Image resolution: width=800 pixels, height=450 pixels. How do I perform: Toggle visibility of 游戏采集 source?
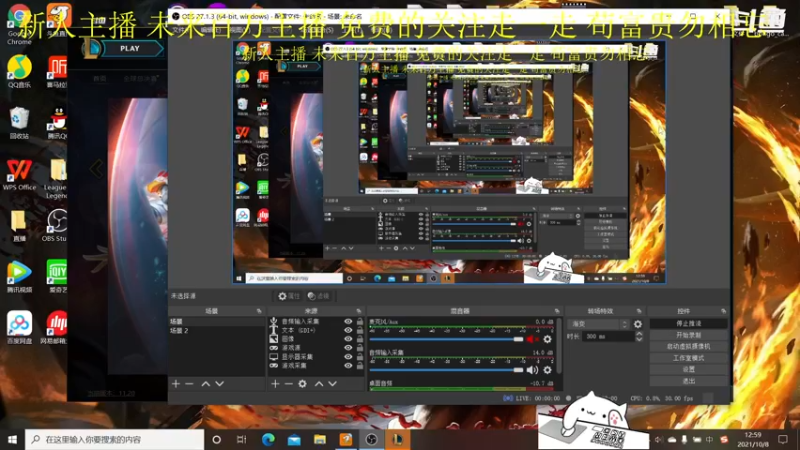click(348, 365)
